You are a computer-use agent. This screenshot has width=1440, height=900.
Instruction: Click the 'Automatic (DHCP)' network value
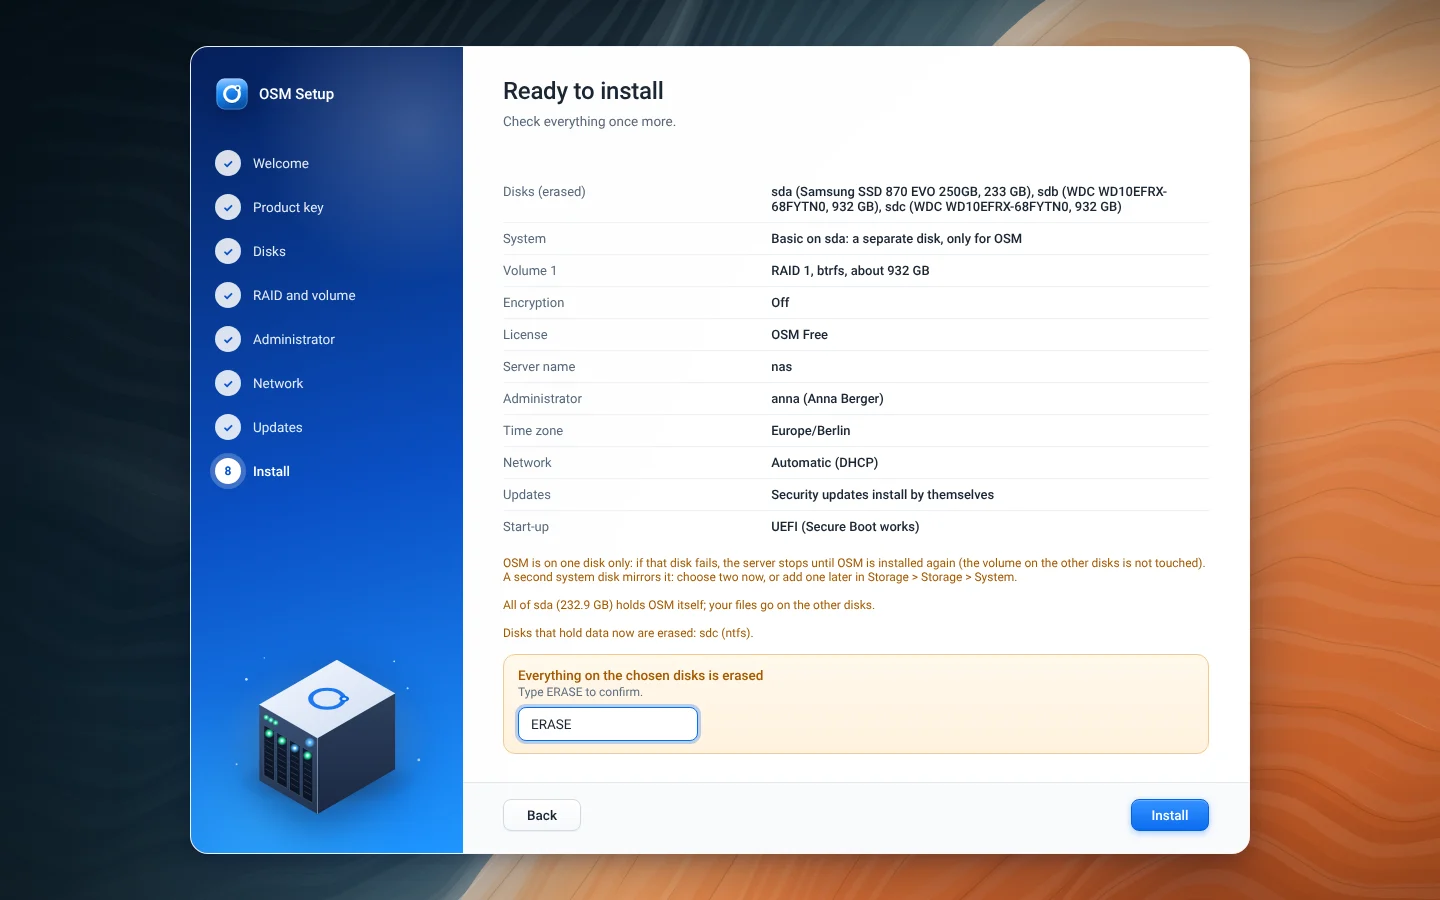824,463
